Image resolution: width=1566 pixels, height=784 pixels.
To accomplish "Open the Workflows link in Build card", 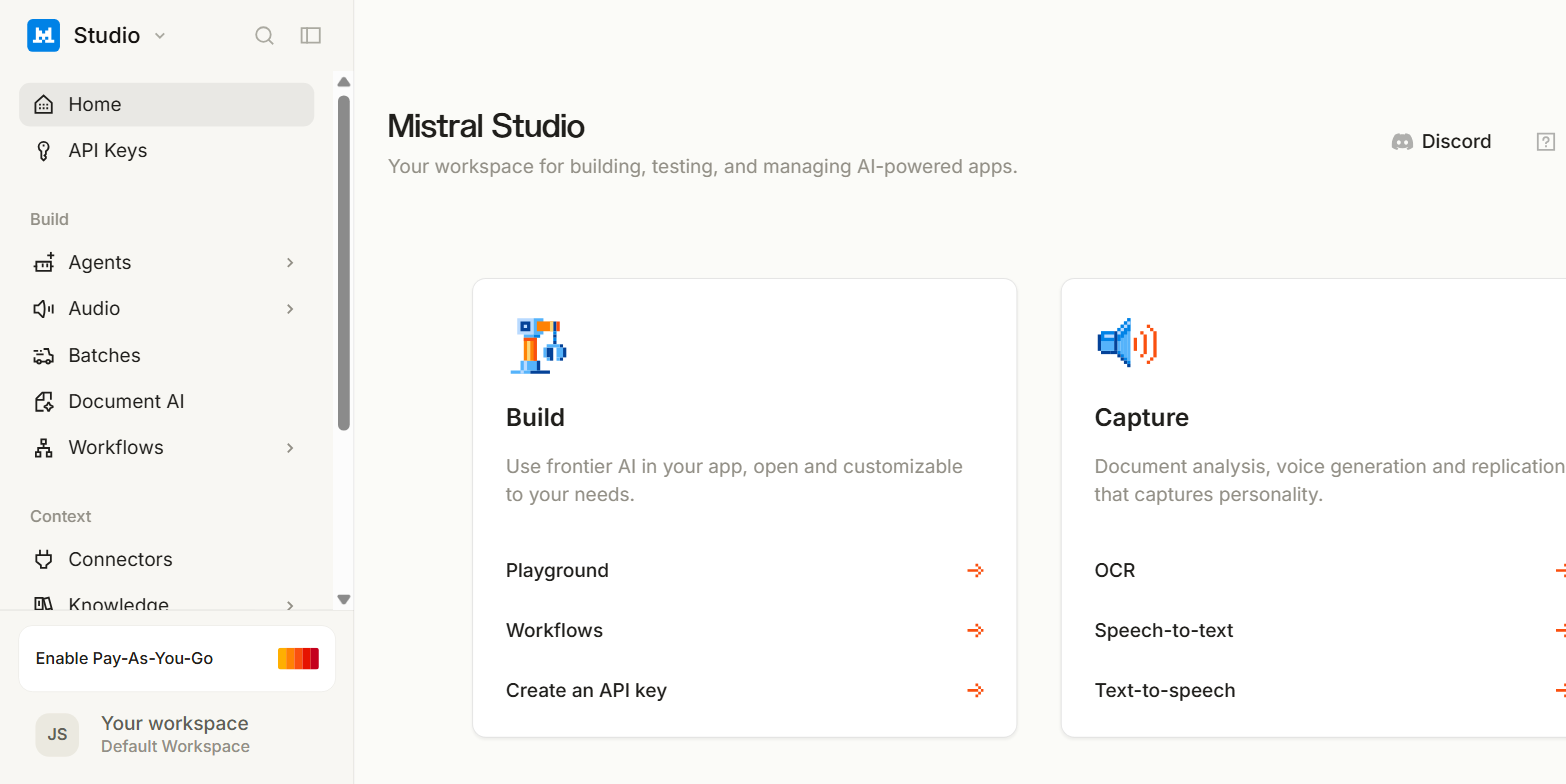I will coord(745,631).
